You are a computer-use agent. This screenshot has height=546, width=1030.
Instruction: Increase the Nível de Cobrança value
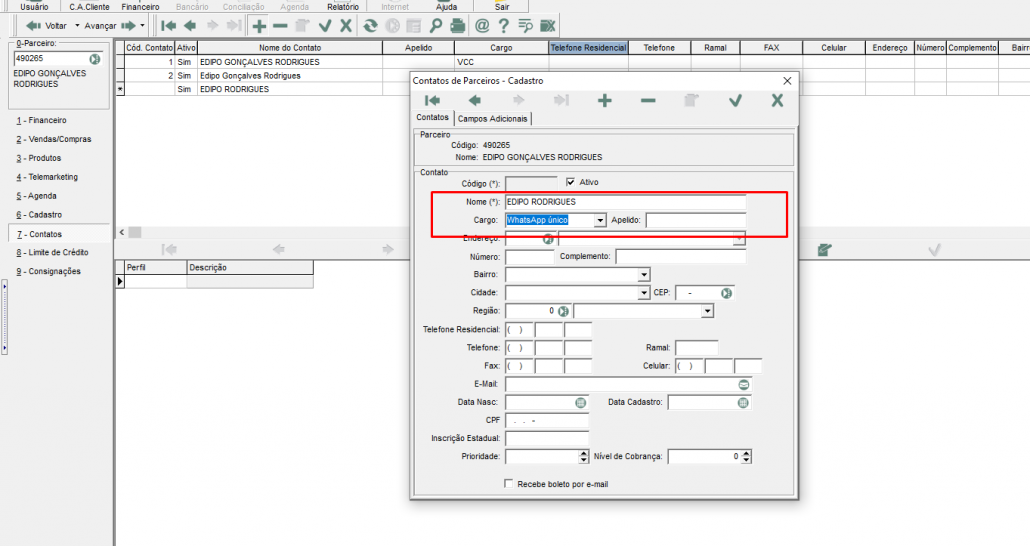(x=746, y=452)
